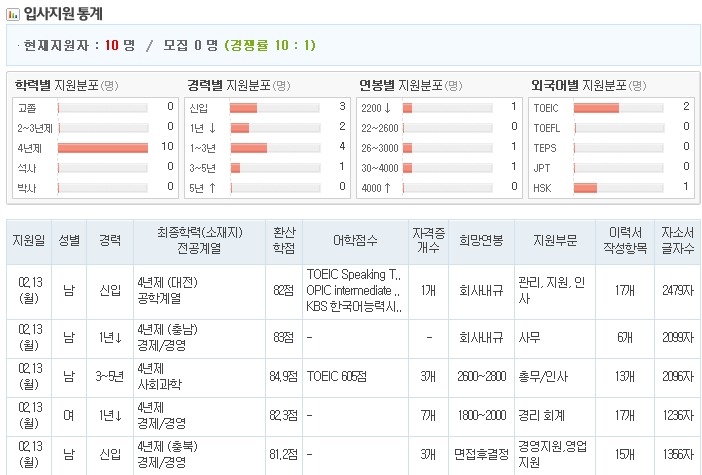Click the 여 gender cell
Image resolution: width=702 pixels, height=475 pixels.
point(69,416)
